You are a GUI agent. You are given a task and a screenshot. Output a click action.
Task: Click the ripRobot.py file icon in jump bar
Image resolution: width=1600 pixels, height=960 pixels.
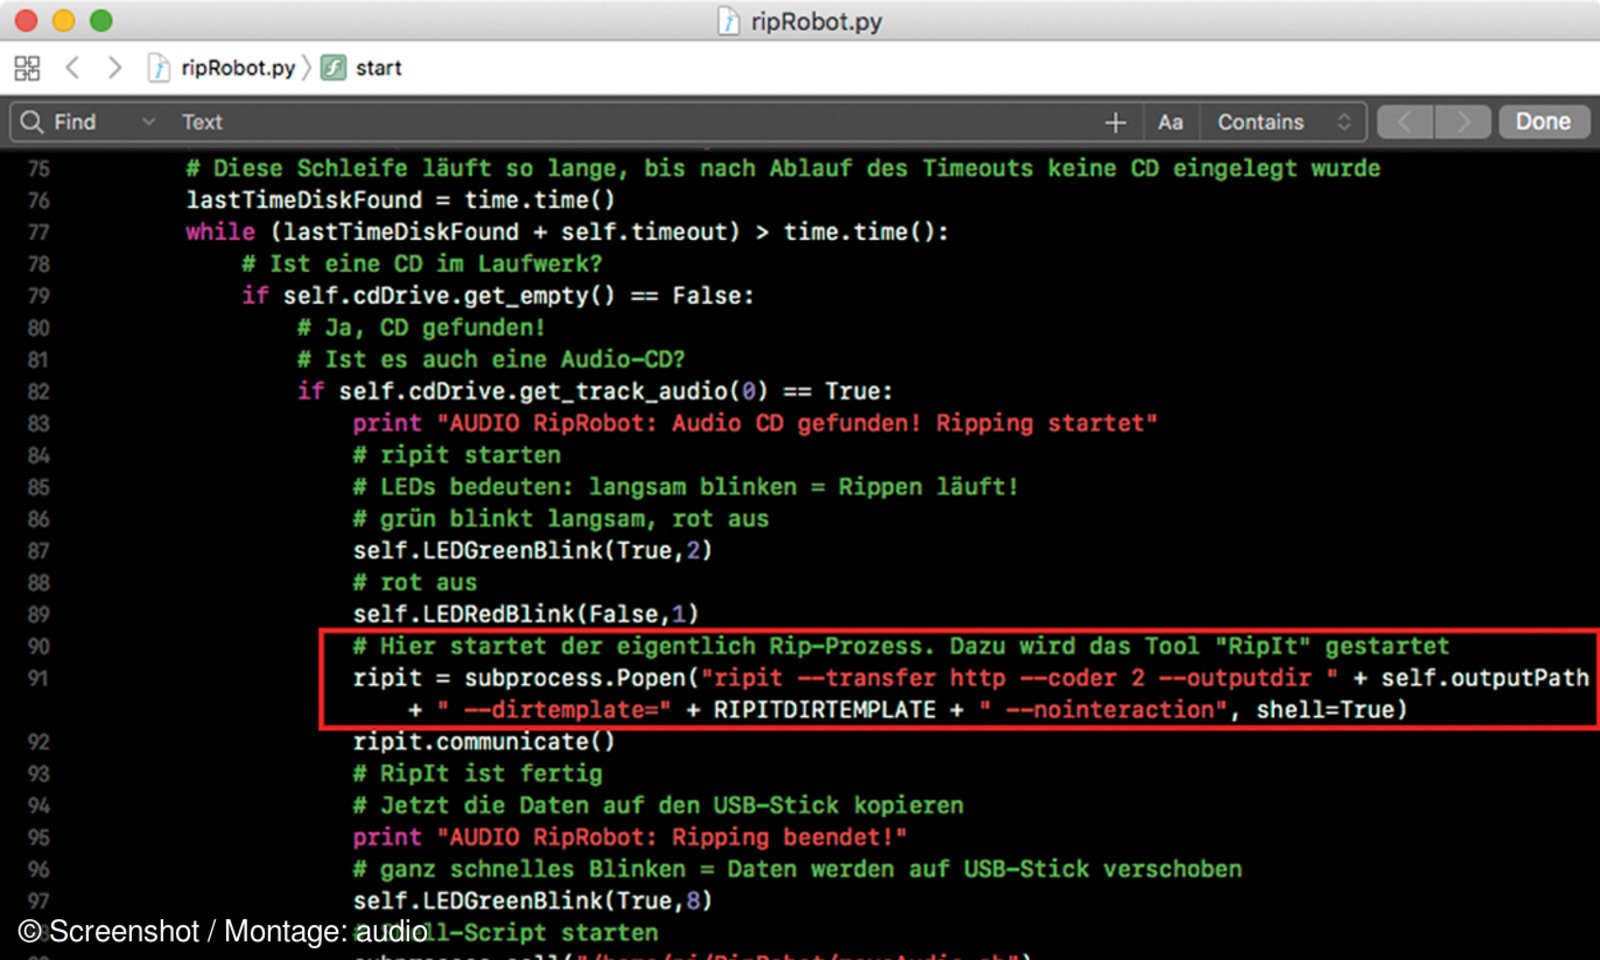pyautogui.click(x=159, y=68)
